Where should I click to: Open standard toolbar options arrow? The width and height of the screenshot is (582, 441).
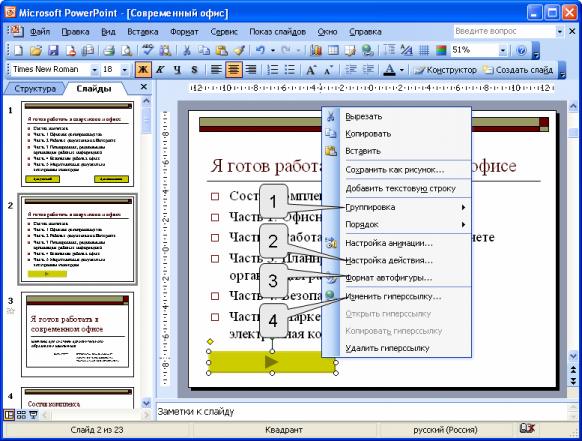coord(536,51)
